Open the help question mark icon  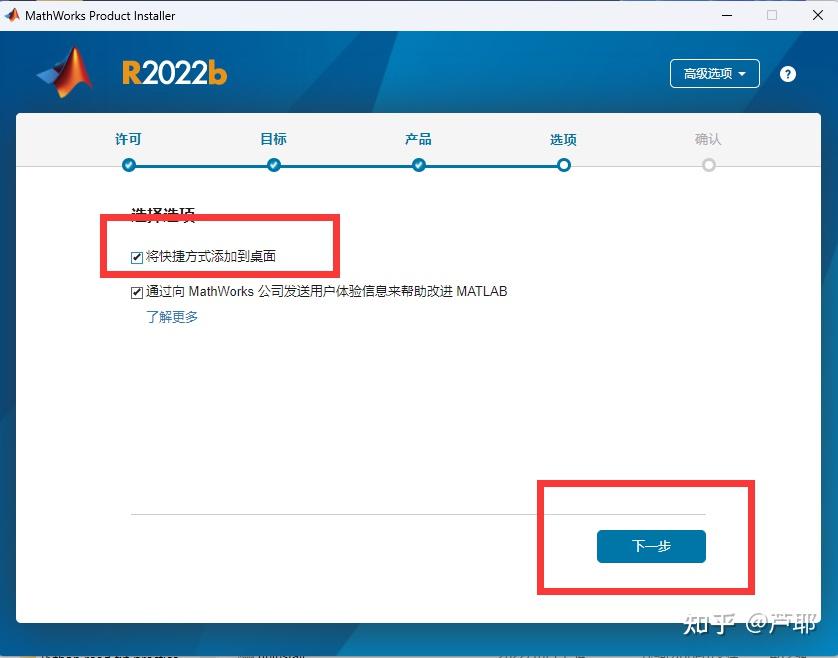[x=787, y=74]
